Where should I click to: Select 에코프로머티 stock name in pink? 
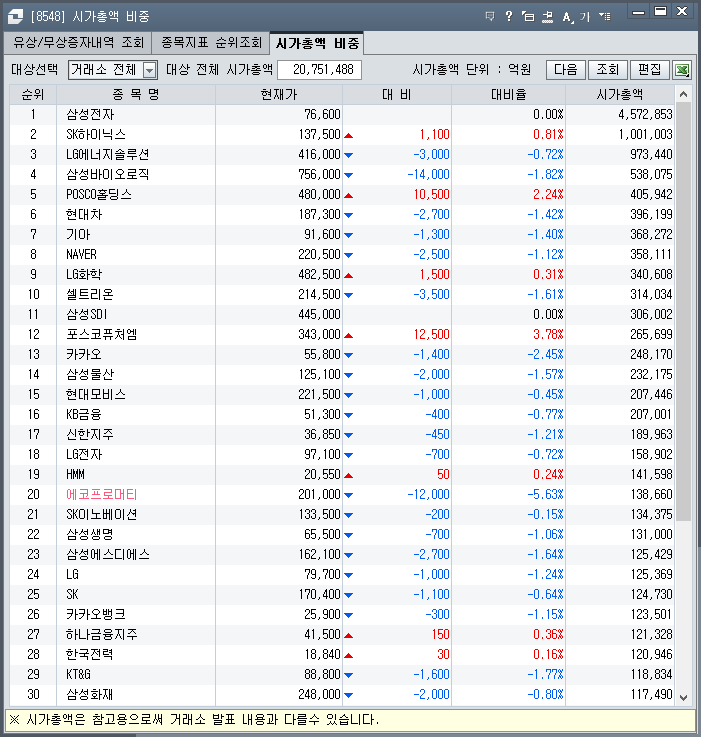click(102, 494)
